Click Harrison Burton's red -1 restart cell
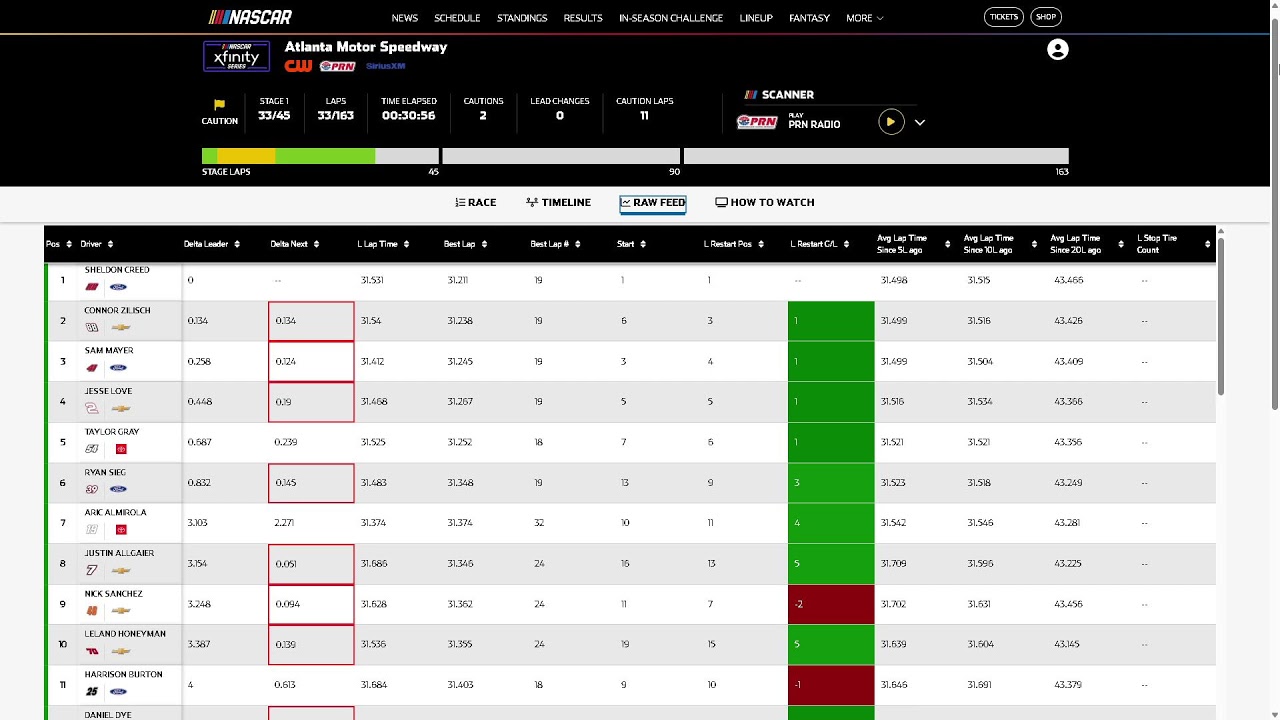 click(831, 685)
